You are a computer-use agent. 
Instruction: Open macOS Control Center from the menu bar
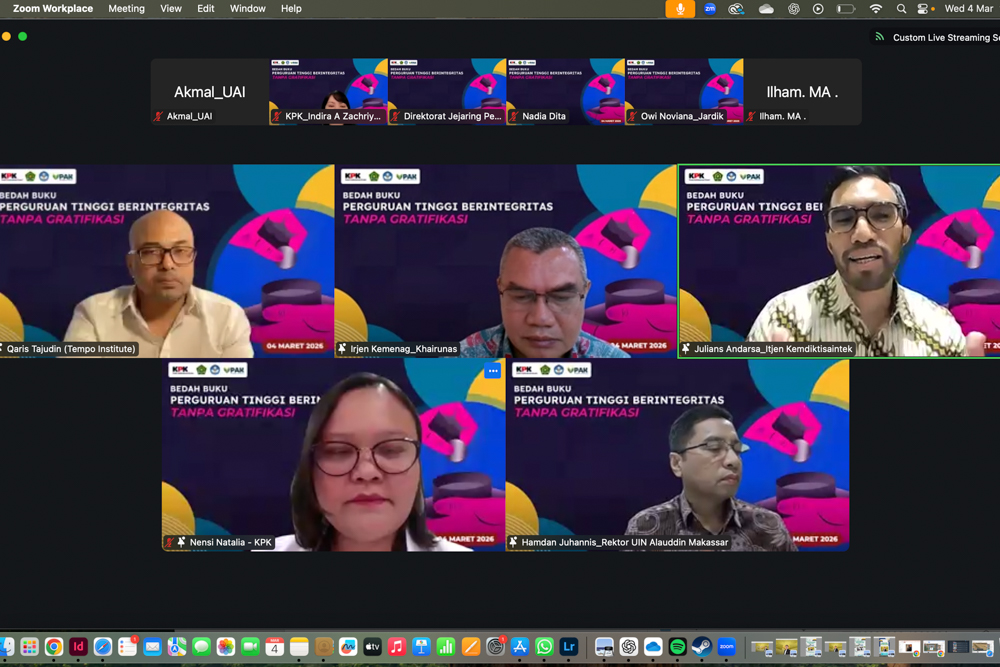click(923, 9)
